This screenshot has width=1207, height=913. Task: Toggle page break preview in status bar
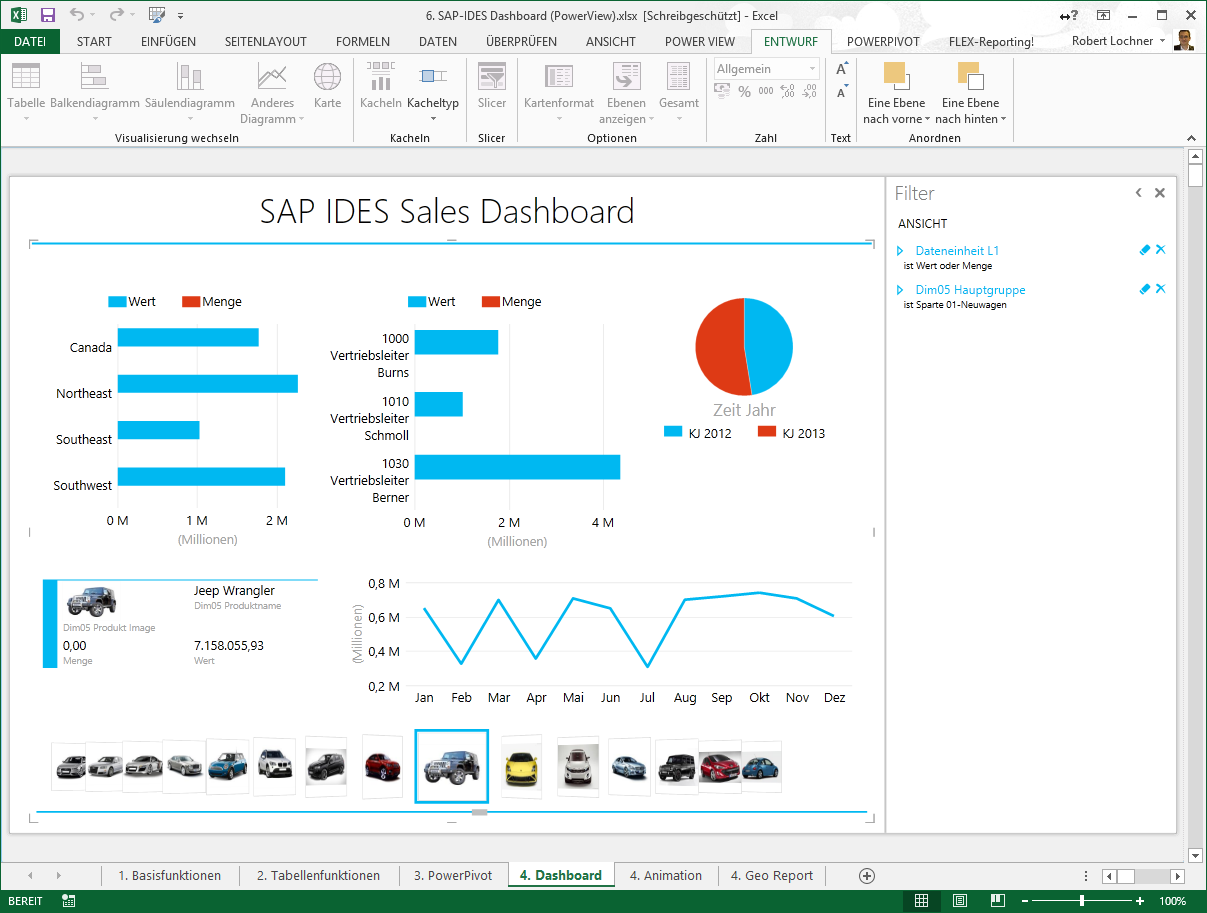996,901
